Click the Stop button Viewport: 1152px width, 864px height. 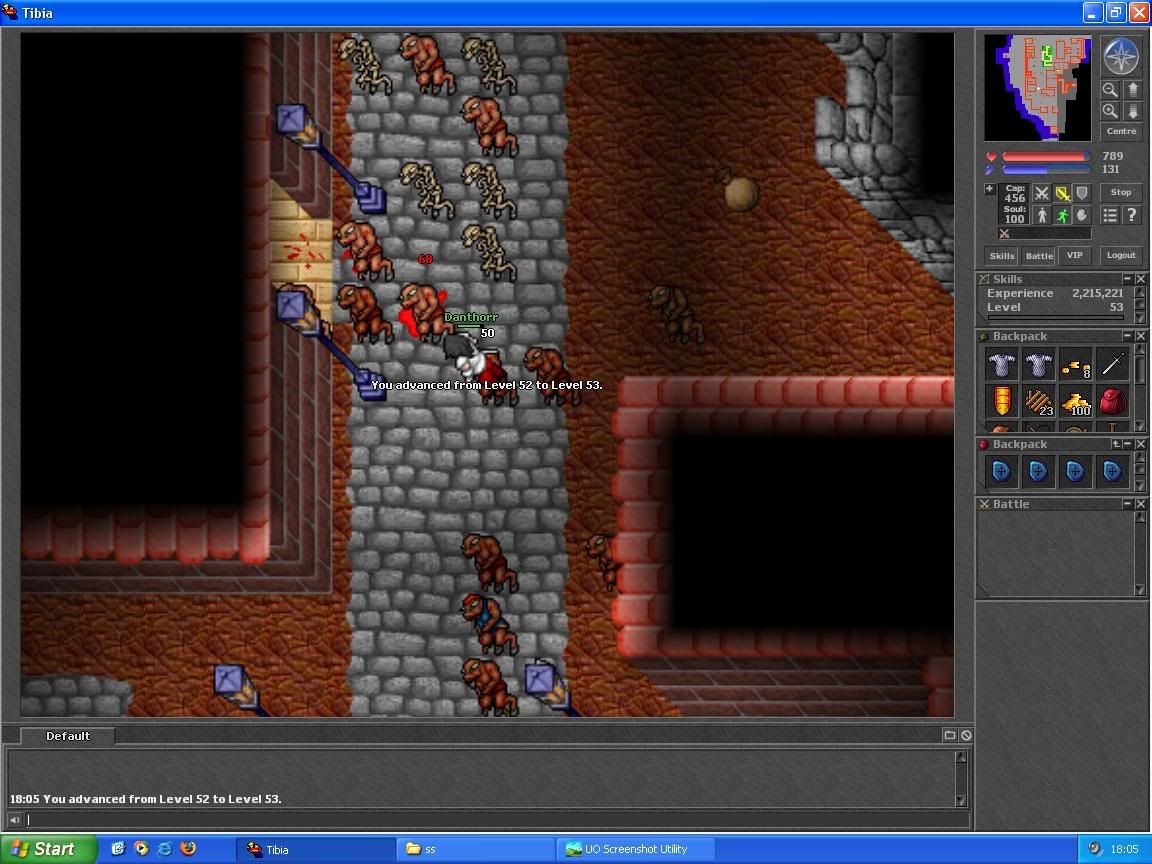pyautogui.click(x=1121, y=192)
